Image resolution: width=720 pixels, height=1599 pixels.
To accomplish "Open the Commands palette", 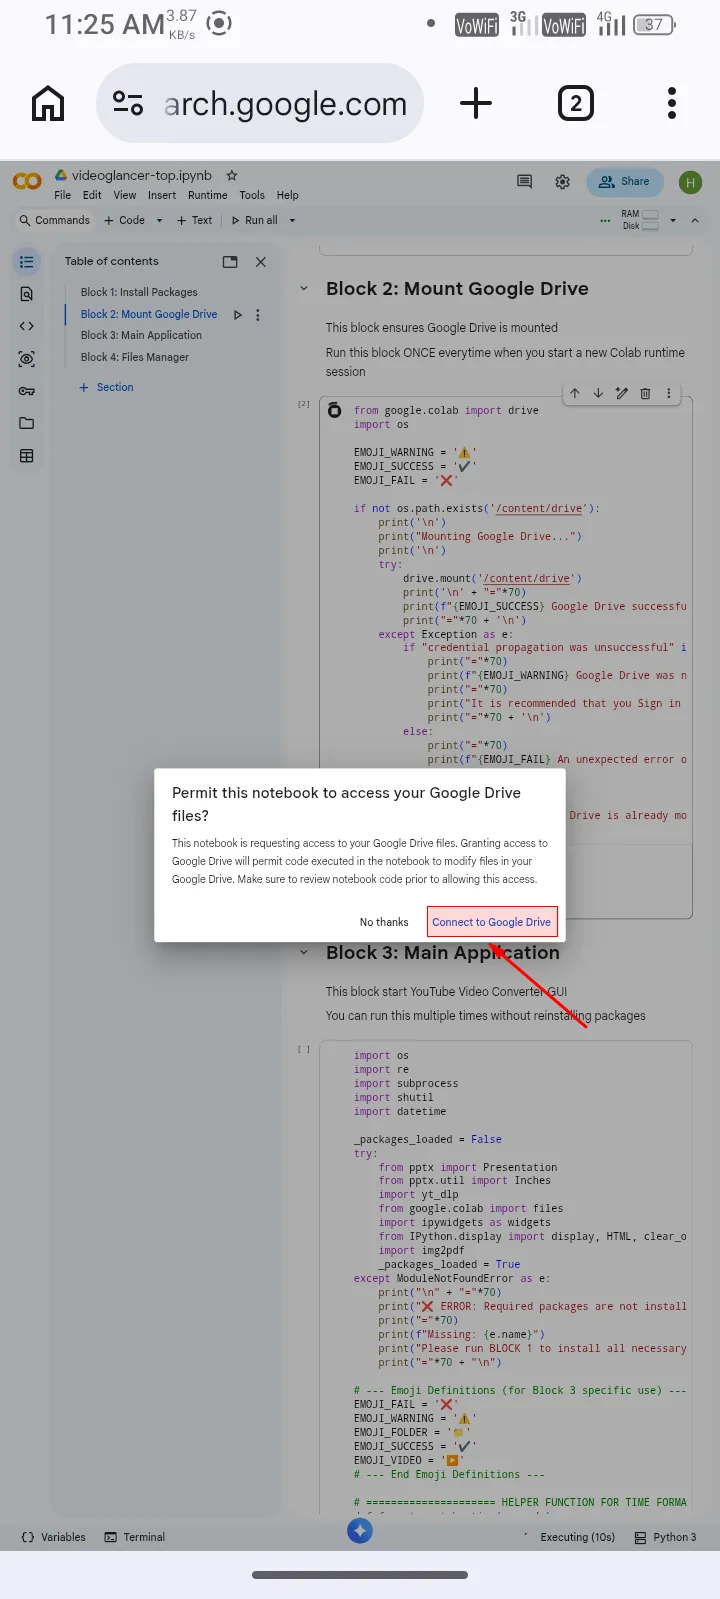I will (x=55, y=220).
